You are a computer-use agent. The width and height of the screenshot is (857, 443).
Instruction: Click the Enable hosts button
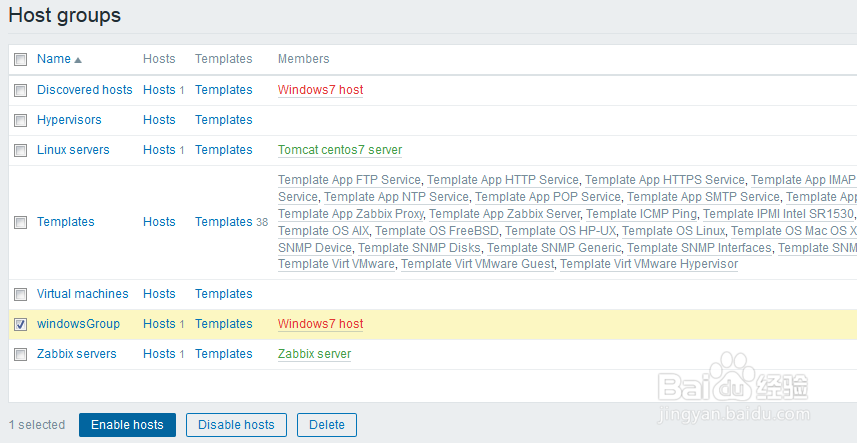pyautogui.click(x=127, y=425)
